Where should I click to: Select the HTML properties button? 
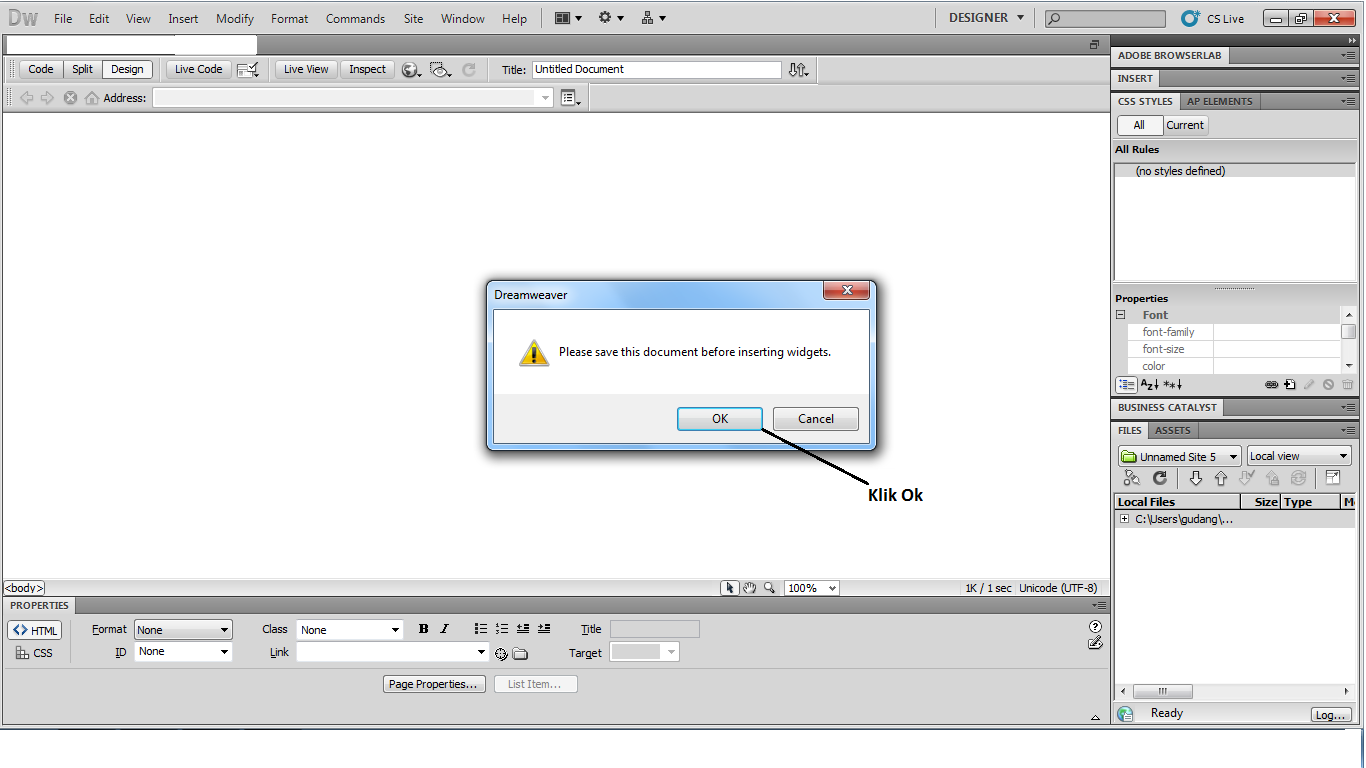tap(35, 630)
